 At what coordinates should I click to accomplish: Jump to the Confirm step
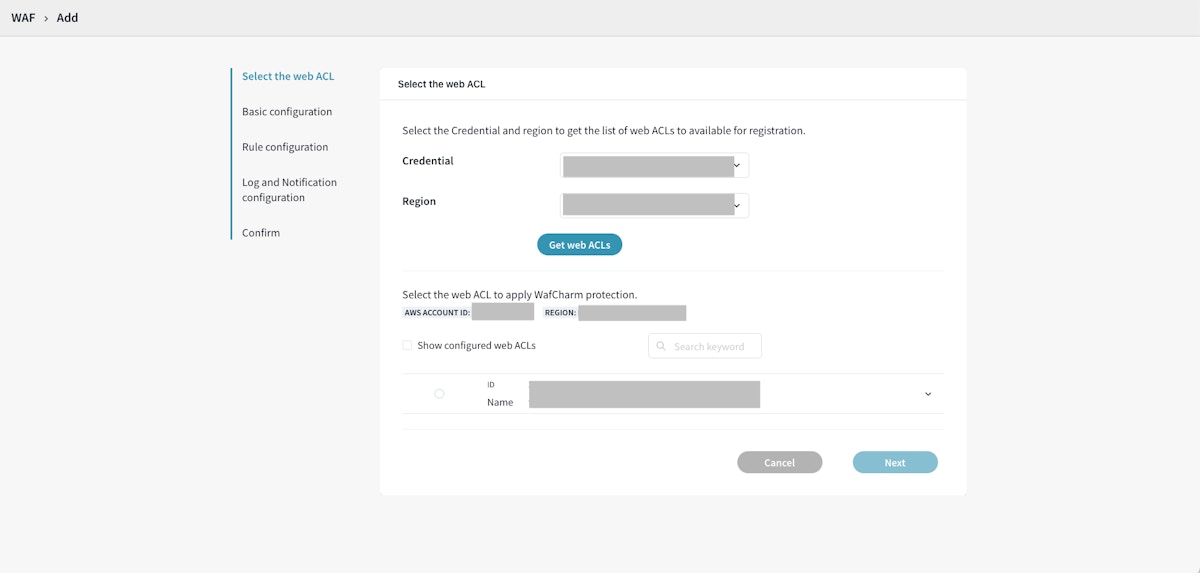pos(261,233)
